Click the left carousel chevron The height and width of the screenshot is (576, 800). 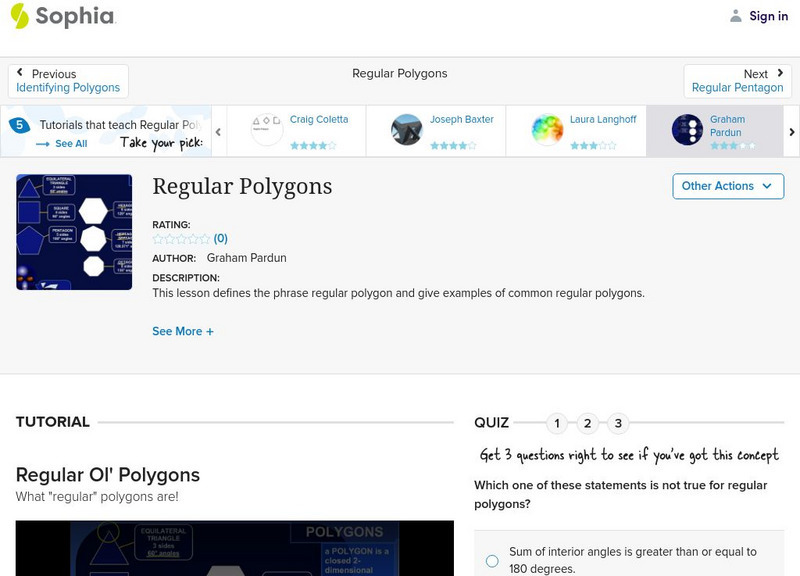click(x=218, y=131)
